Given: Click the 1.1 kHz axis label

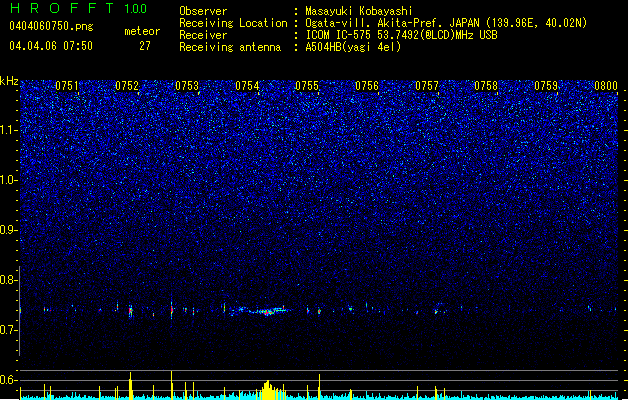Looking at the screenshot, I should pyautogui.click(x=8, y=130).
